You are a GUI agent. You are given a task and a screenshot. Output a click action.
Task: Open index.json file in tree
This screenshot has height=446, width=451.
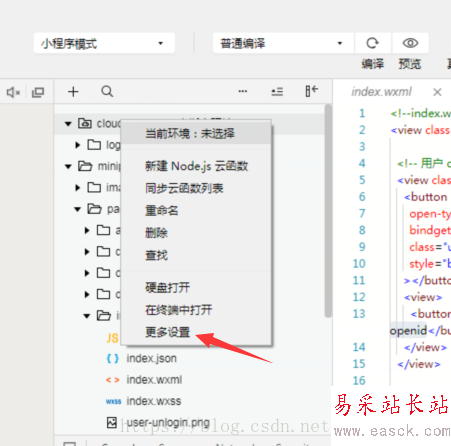coord(151,359)
